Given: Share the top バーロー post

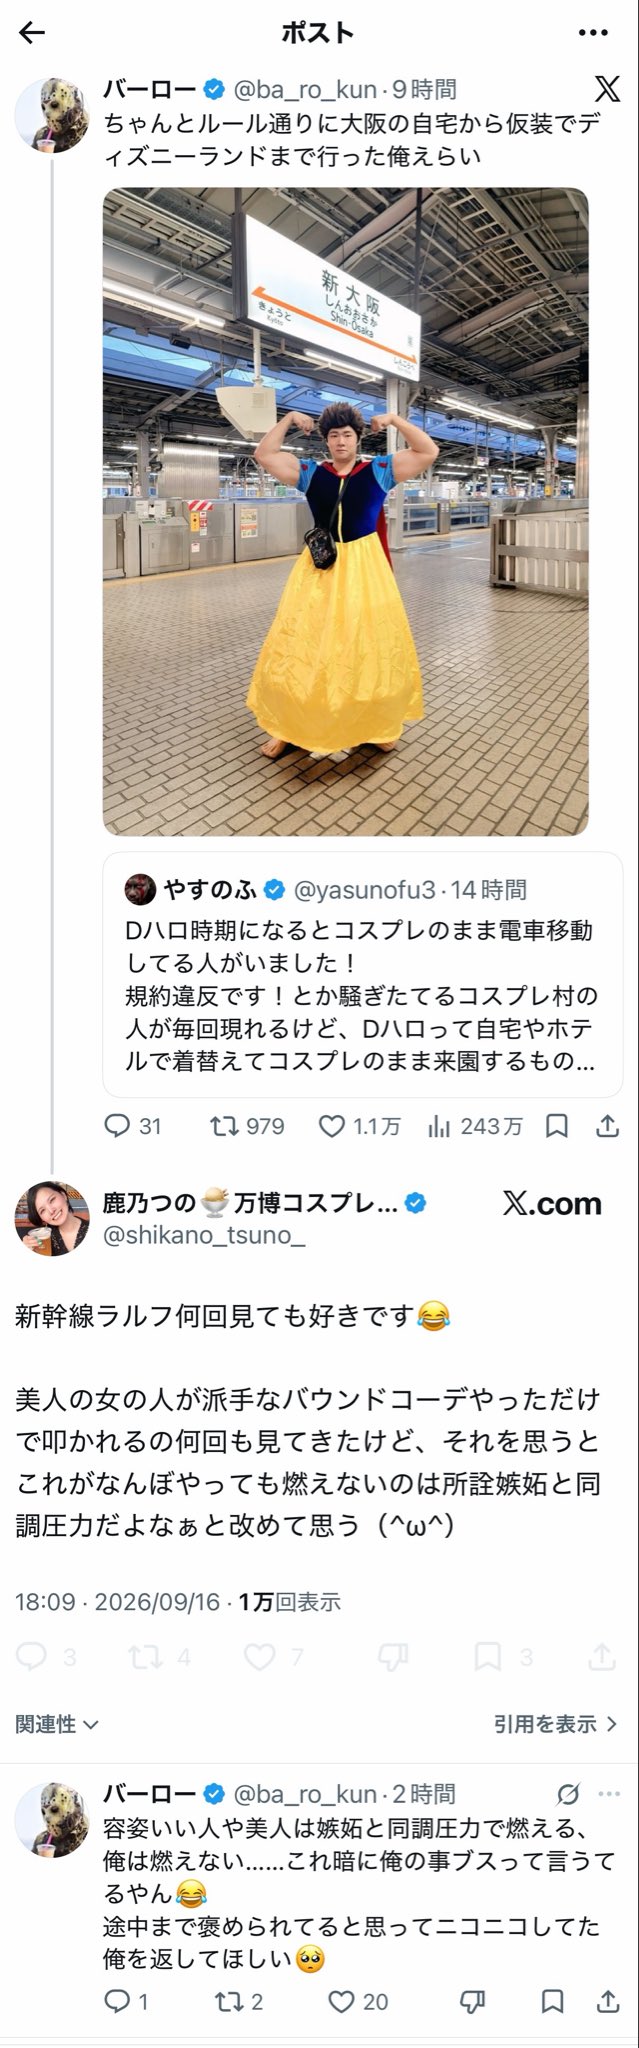Looking at the screenshot, I should tap(606, 1126).
